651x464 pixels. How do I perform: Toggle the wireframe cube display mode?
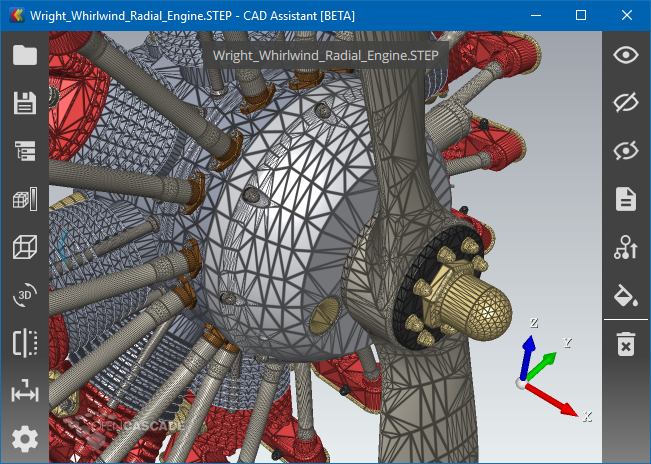[x=25, y=247]
